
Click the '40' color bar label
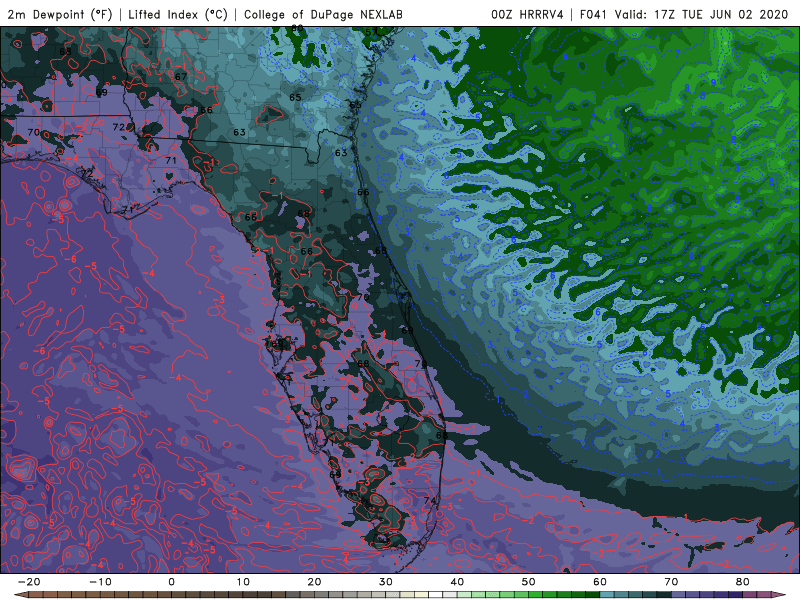pyautogui.click(x=457, y=582)
